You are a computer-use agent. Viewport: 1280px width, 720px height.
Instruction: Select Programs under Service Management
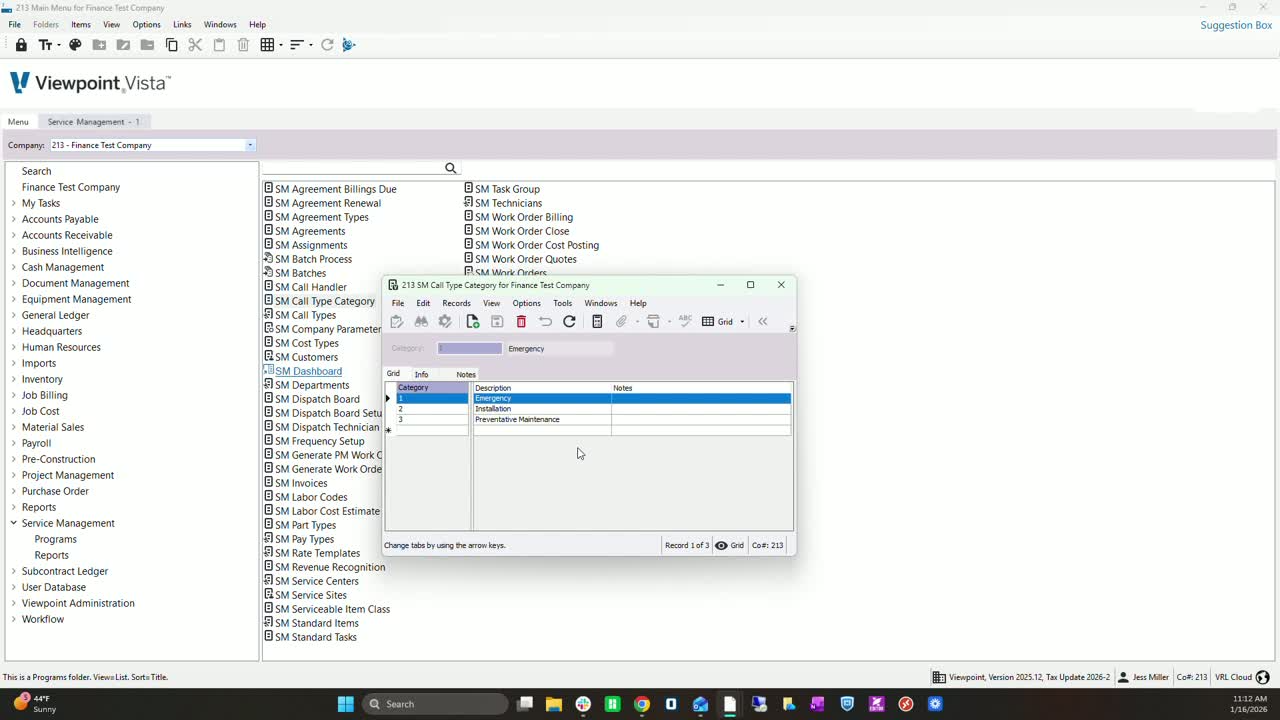[x=56, y=539]
